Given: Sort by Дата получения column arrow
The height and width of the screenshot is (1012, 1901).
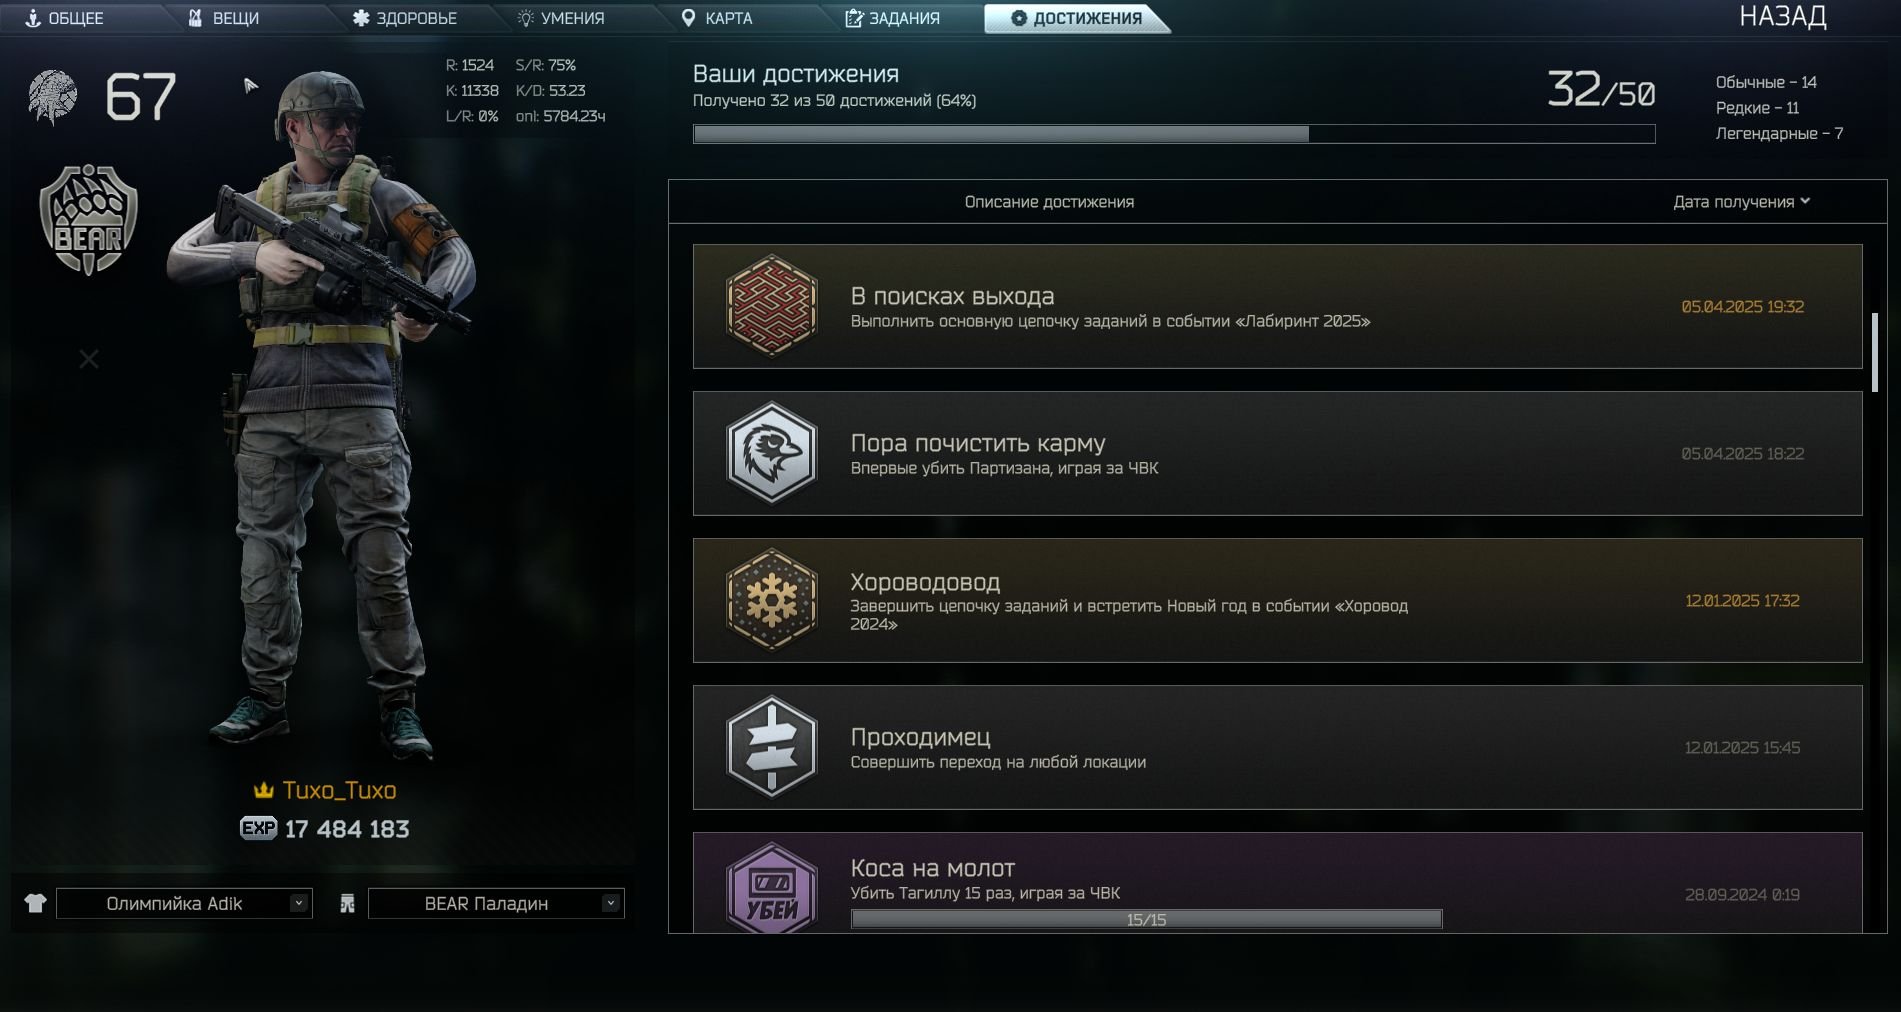Looking at the screenshot, I should tap(1805, 201).
